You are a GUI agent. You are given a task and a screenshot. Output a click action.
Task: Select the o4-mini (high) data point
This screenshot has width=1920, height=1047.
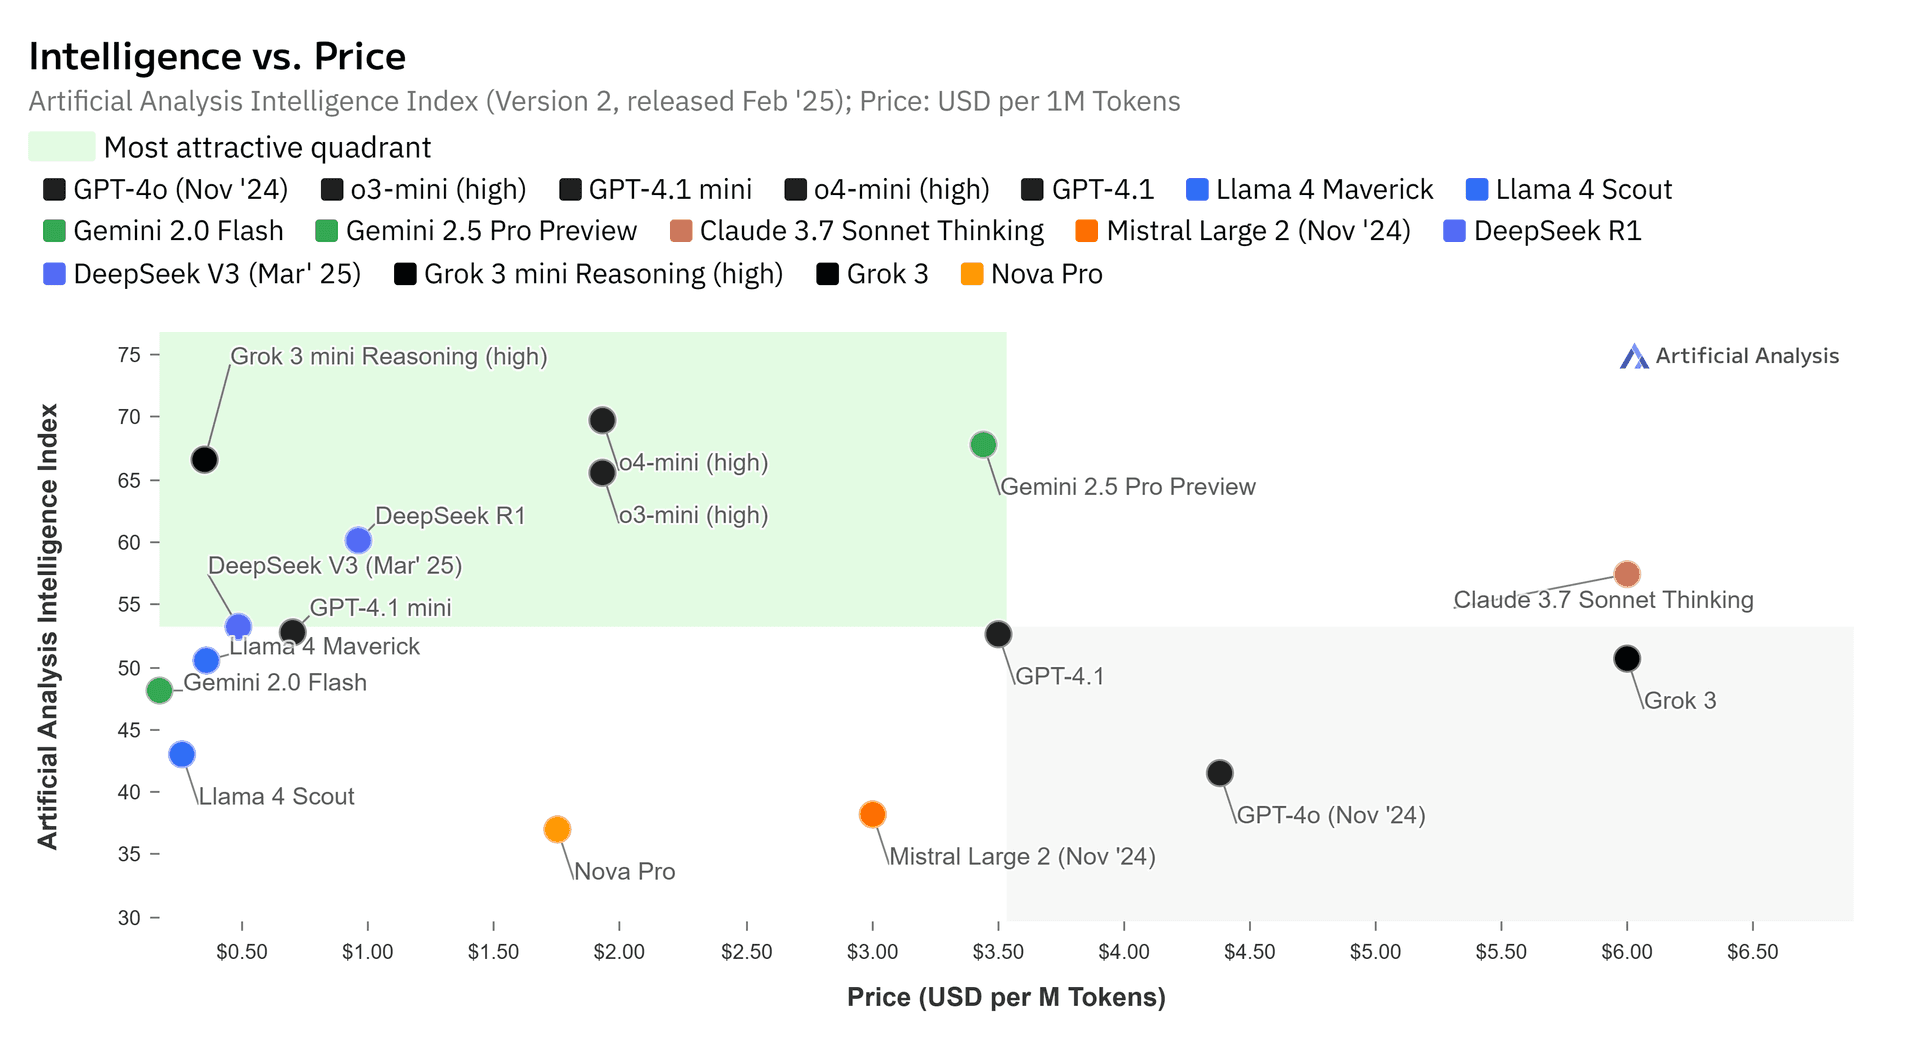(x=602, y=420)
